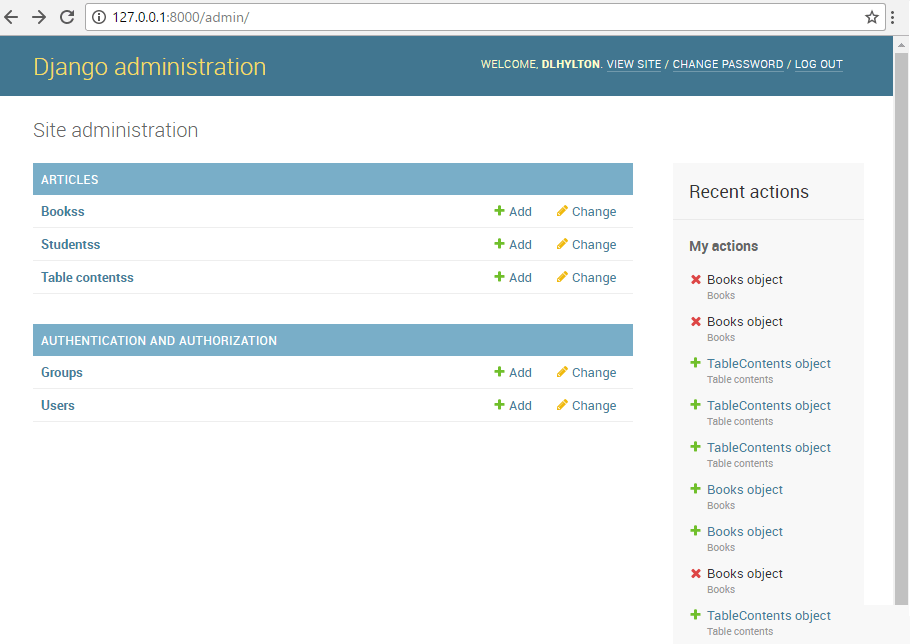Image resolution: width=910 pixels, height=644 pixels.
Task: Navigate back using the browser back arrow
Action: coord(11,16)
